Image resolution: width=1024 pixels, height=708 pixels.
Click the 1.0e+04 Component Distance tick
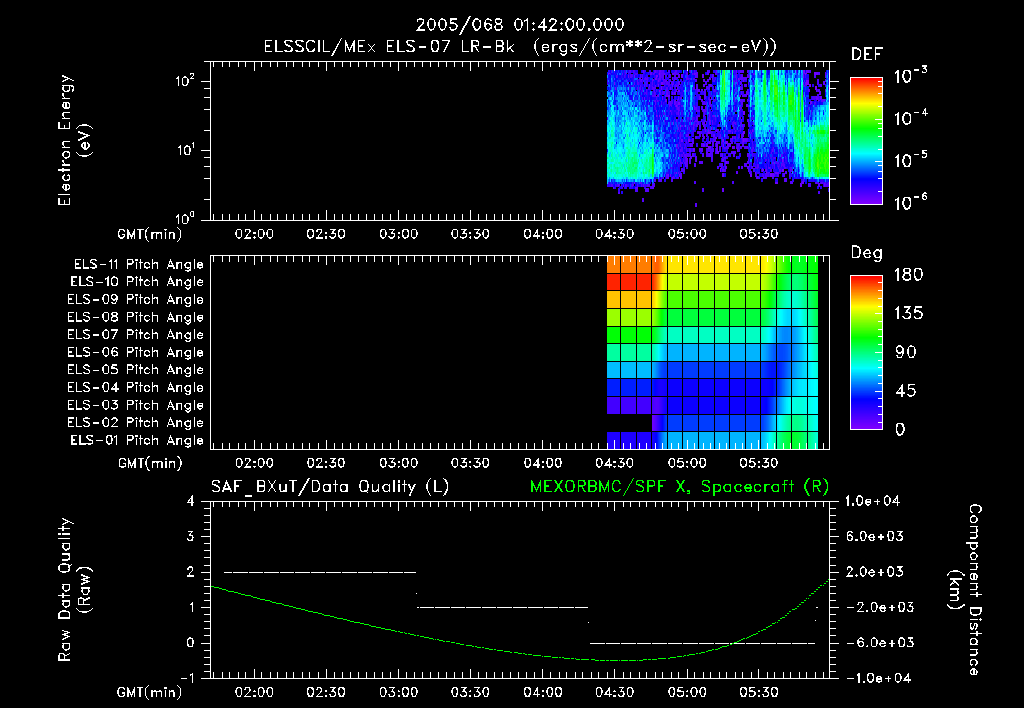pyautogui.click(x=872, y=502)
